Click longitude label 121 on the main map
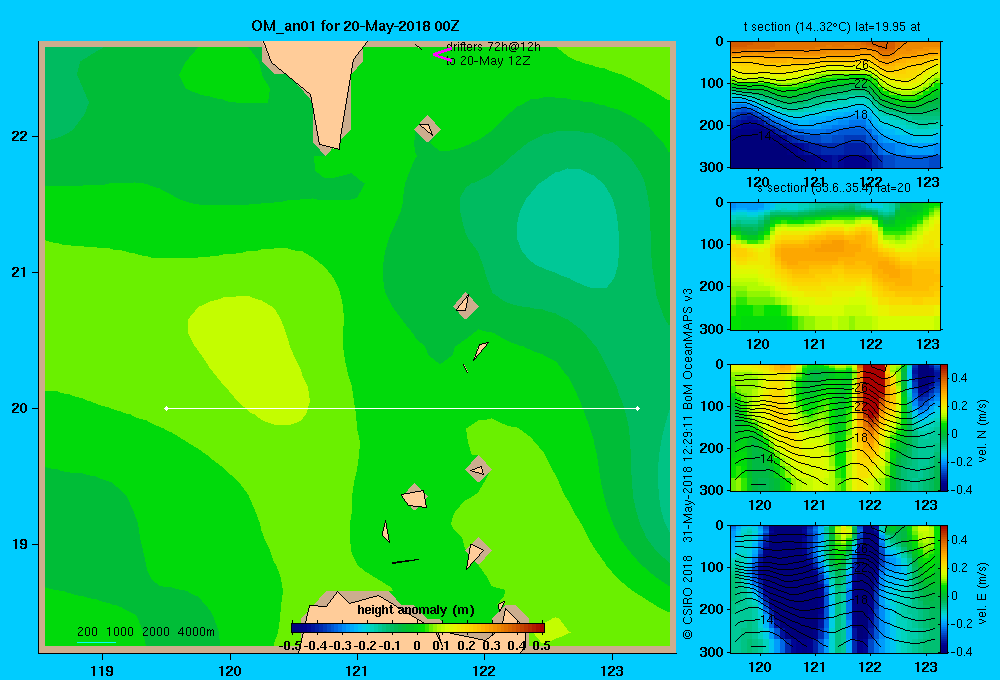Viewport: 1000px width, 680px height. (x=357, y=670)
